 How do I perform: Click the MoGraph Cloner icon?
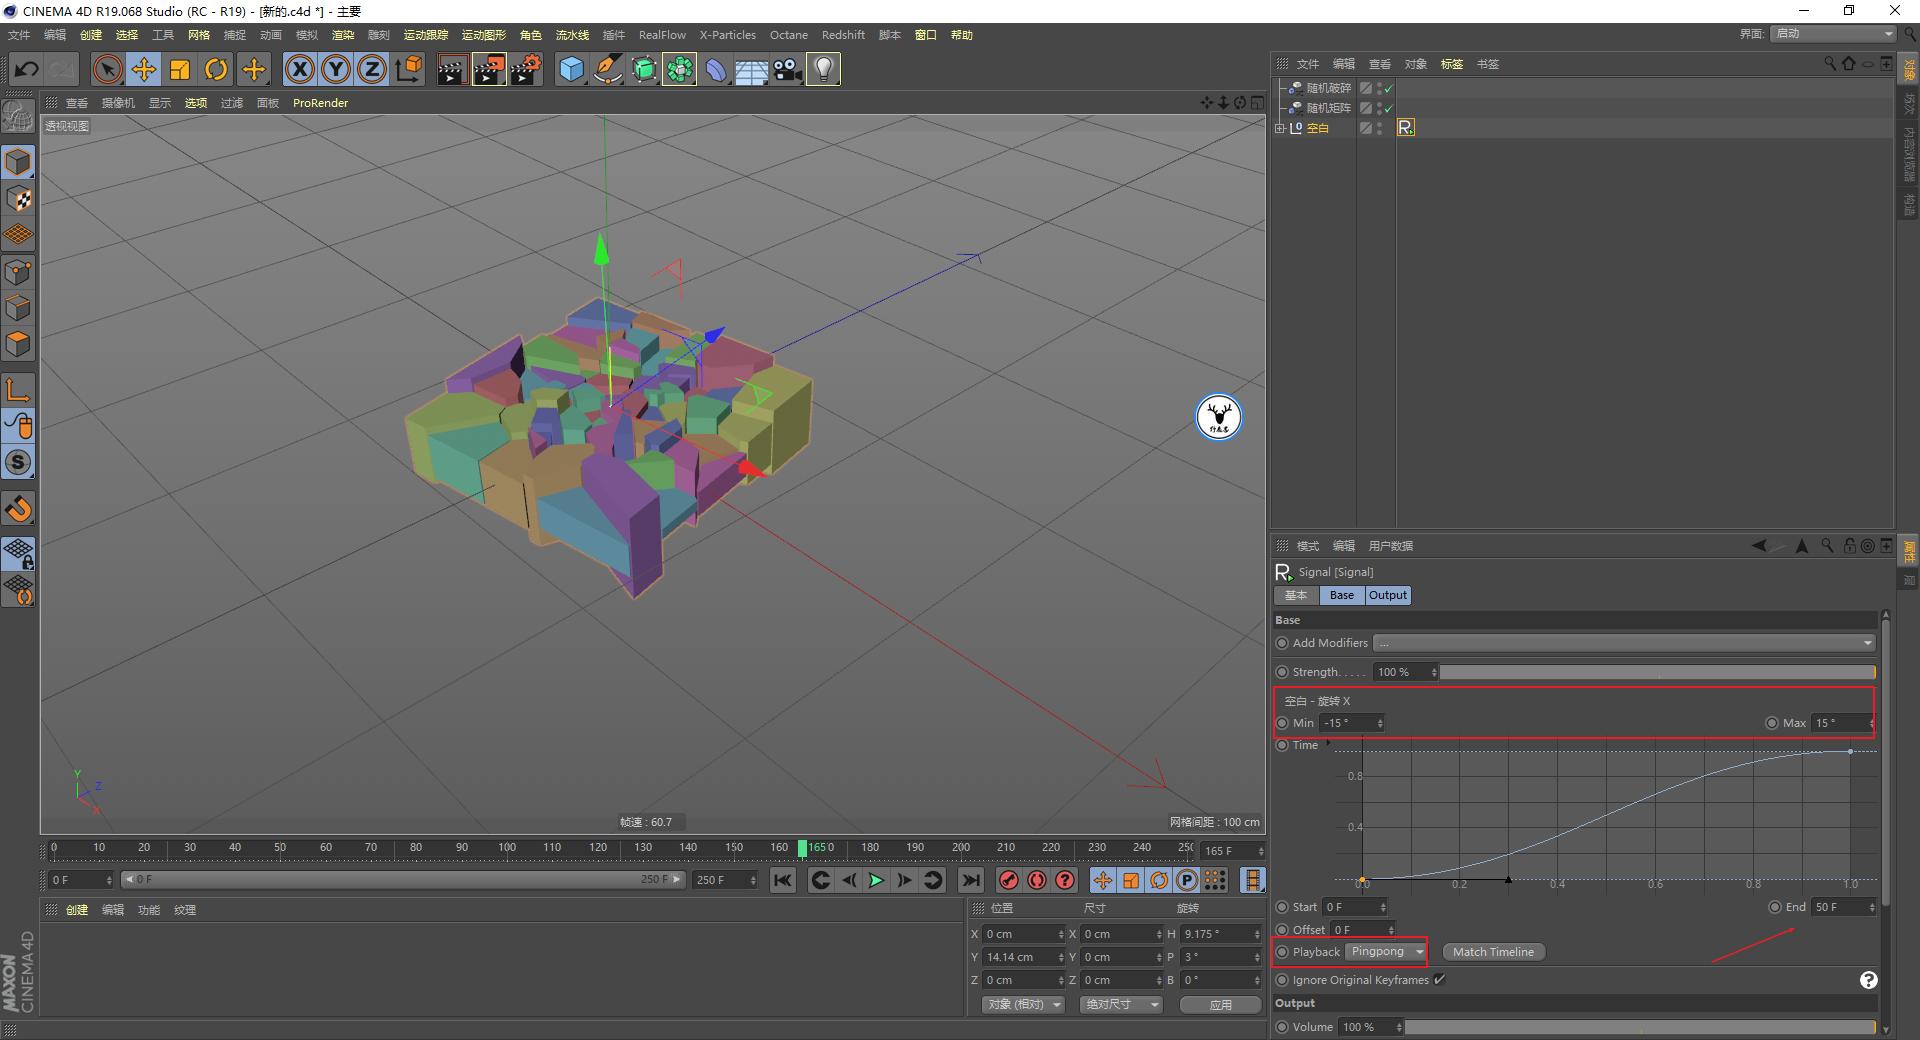coord(679,69)
